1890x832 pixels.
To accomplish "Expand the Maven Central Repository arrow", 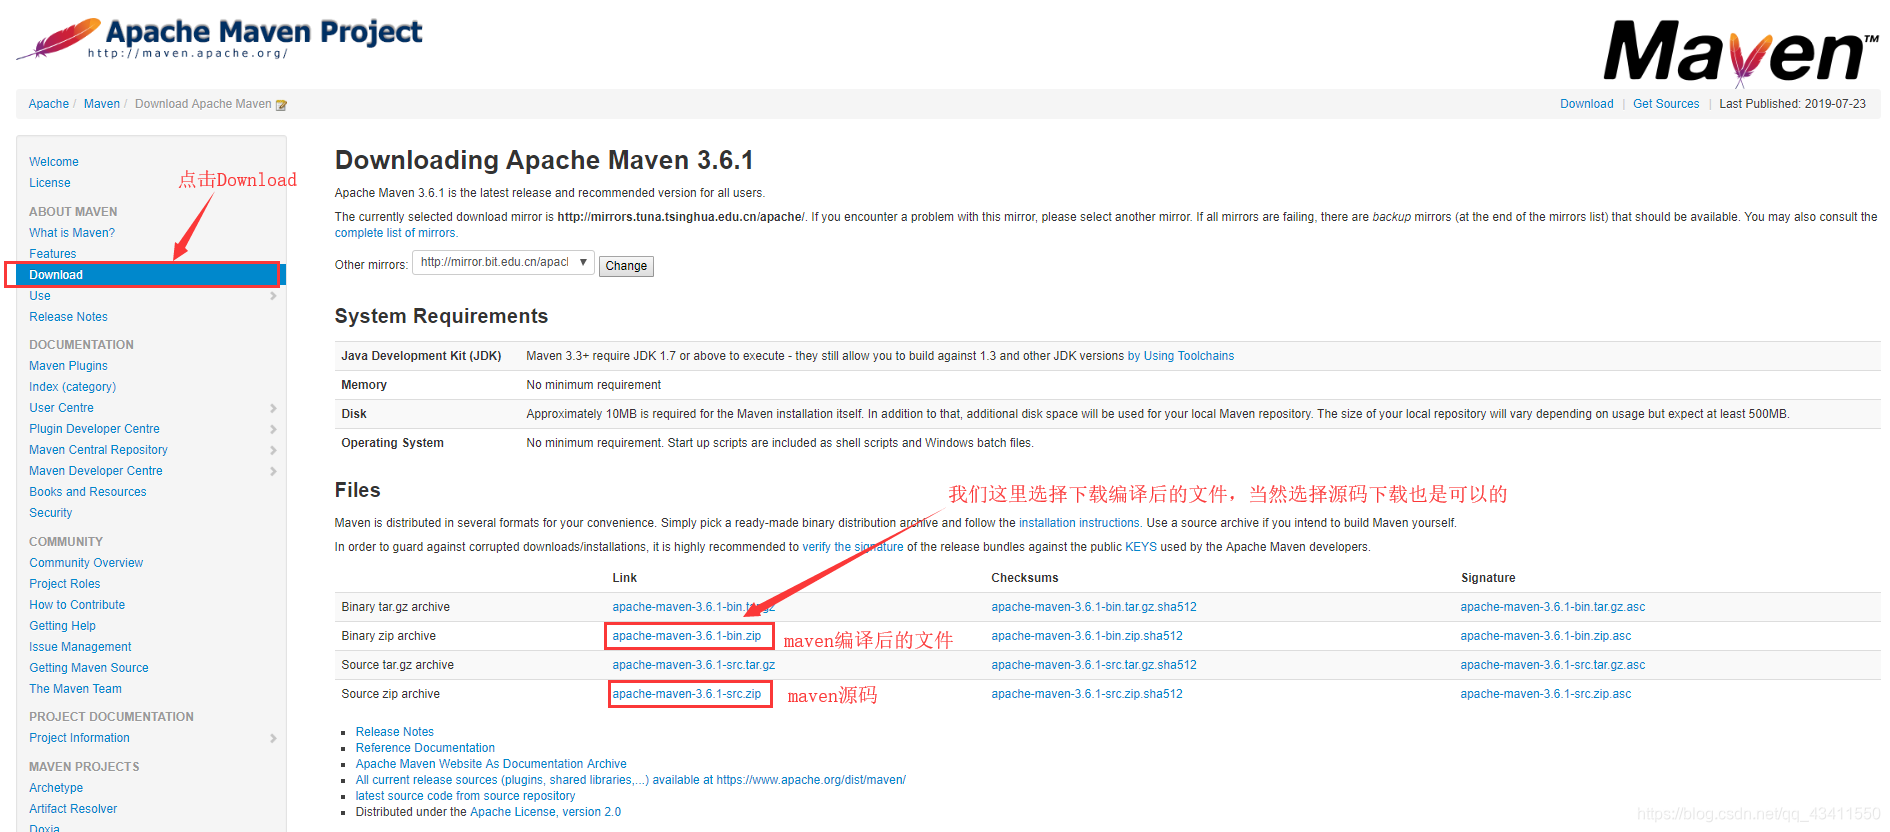I will tap(273, 450).
